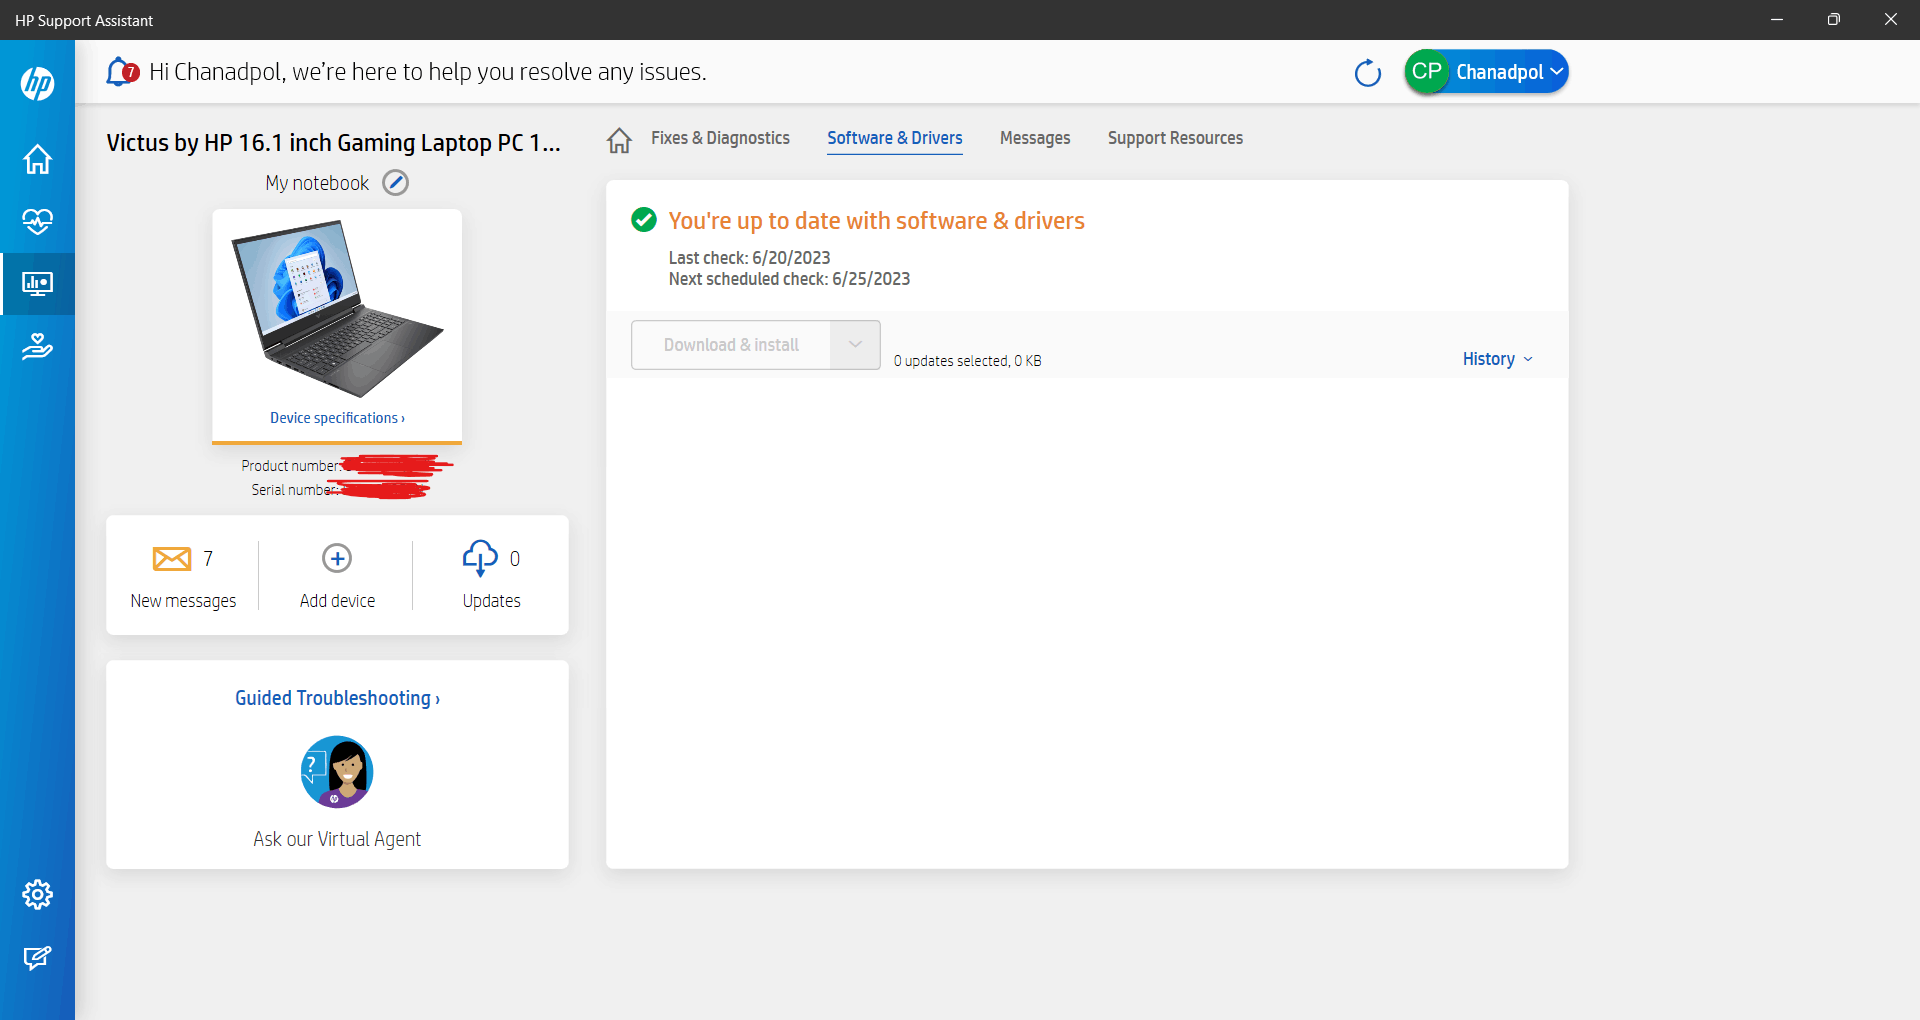Click the Add device plus icon
1920x1020 pixels.
tap(337, 558)
